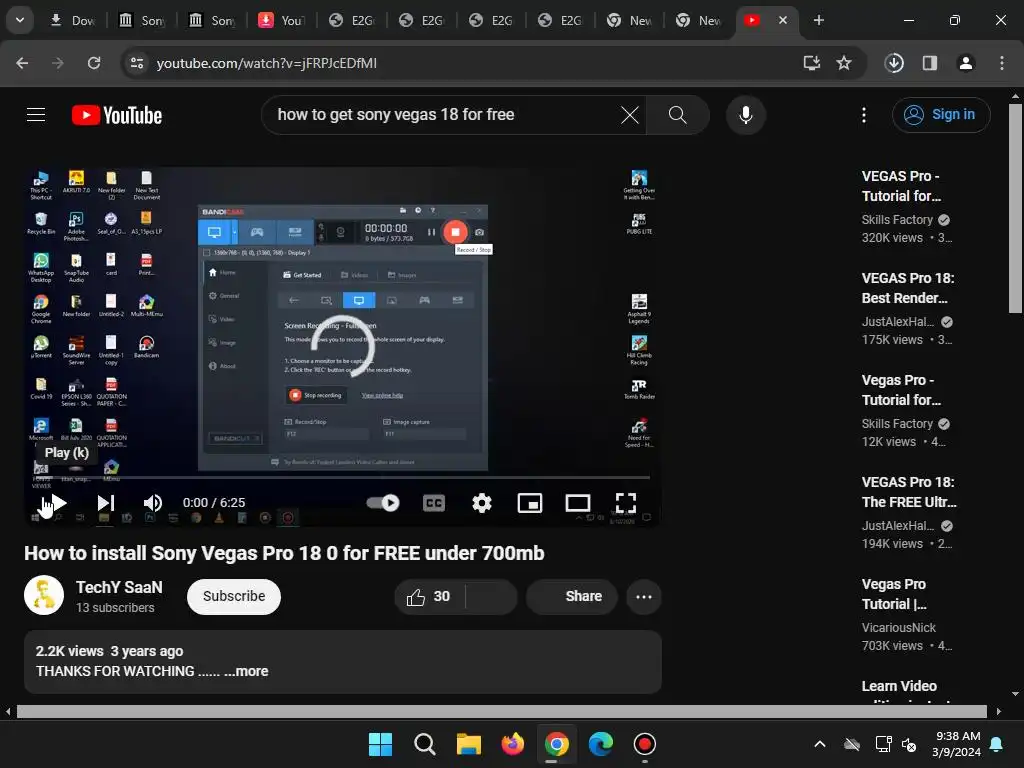
Task: Switch to the first 'New' tab
Action: [x=630, y=20]
